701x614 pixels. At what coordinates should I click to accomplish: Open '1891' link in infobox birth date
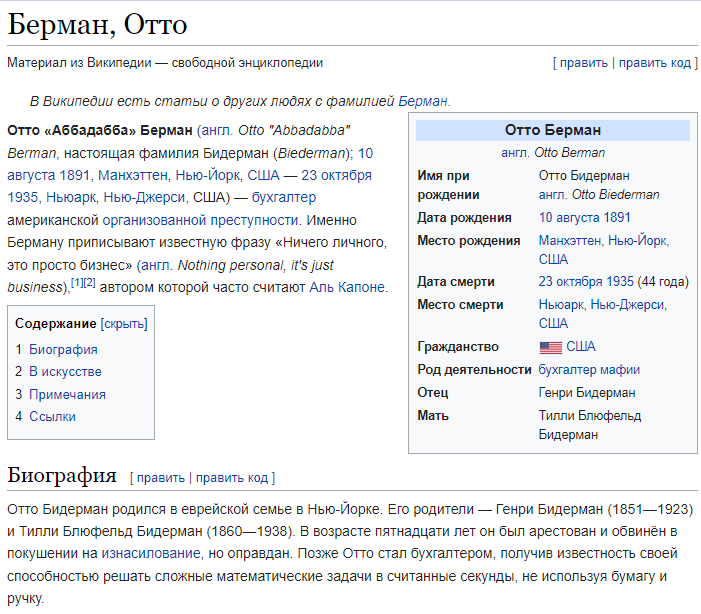[617, 217]
